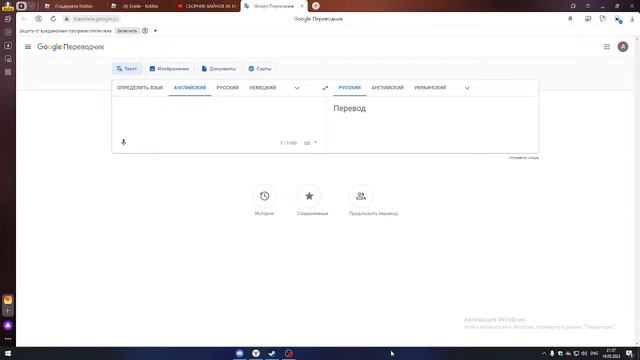Switch to Websites translation mode
Image resolution: width=640 pixels, height=360 pixels.
click(x=260, y=69)
